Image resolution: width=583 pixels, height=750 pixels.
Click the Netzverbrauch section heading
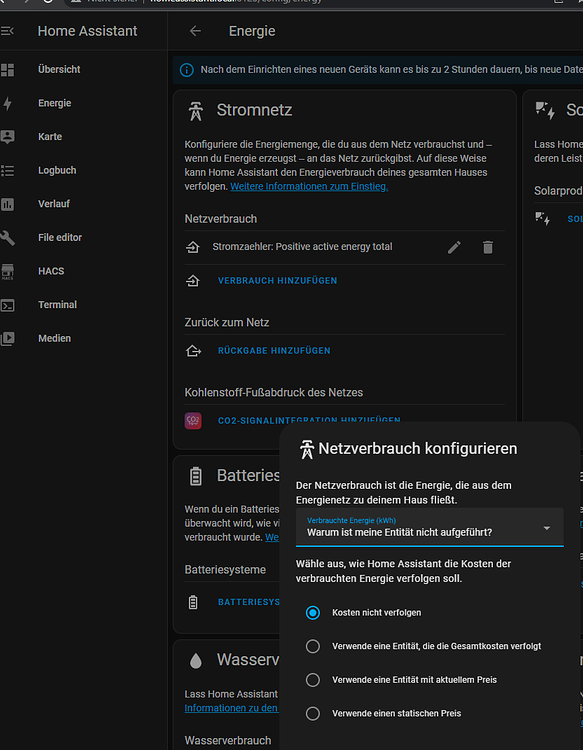click(x=220, y=219)
